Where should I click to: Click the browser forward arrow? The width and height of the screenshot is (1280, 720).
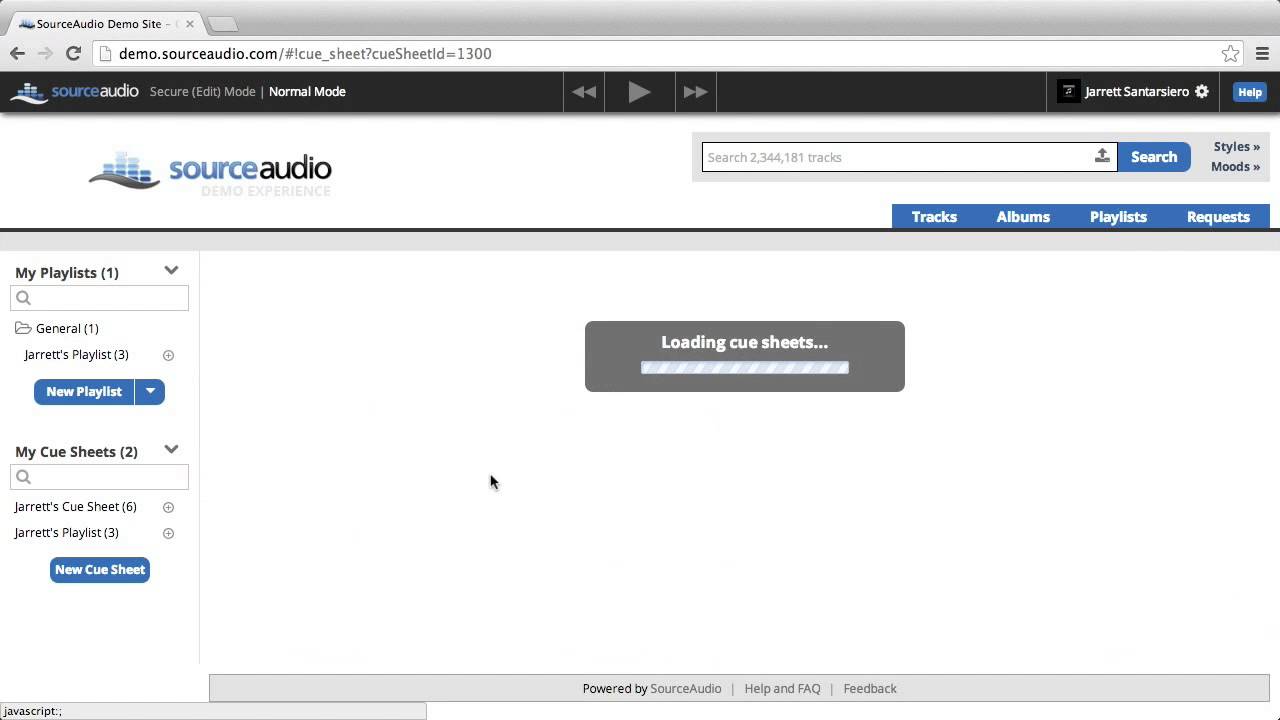tap(45, 54)
